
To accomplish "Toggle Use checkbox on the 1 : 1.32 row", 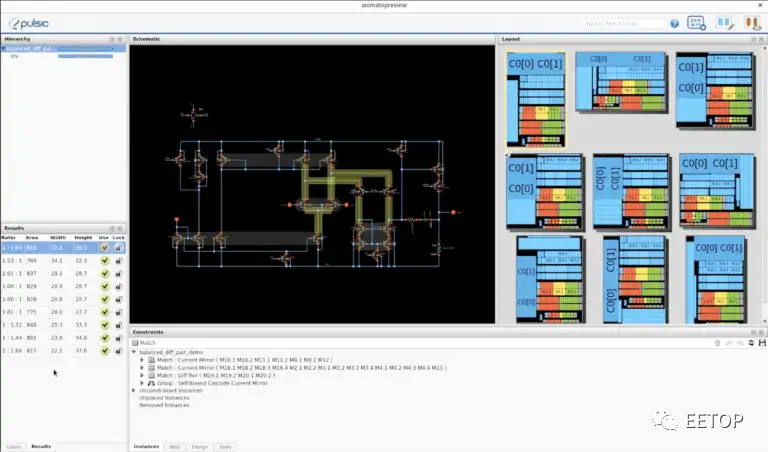I will [x=104, y=325].
